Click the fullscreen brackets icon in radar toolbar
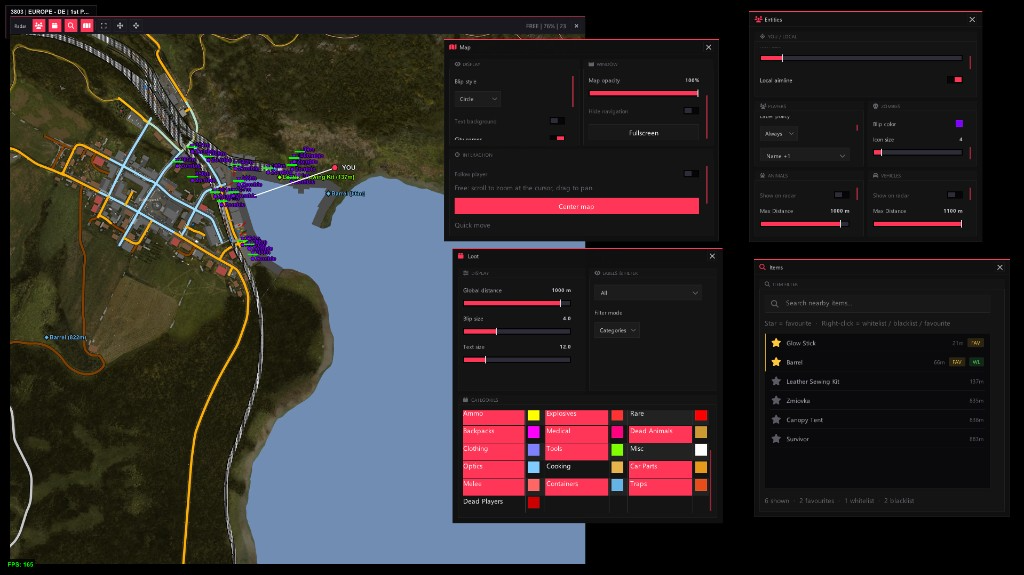 [104, 25]
